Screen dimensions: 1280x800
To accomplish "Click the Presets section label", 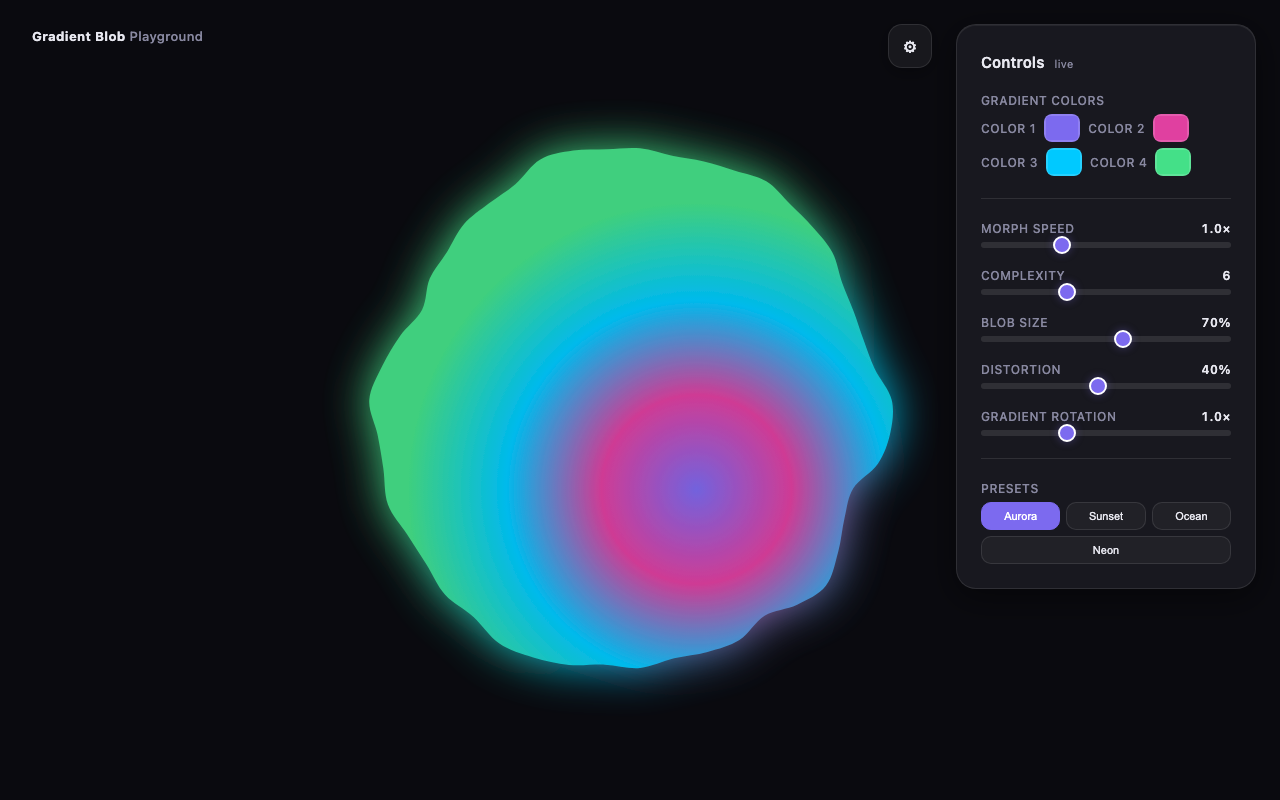I will coord(1010,489).
